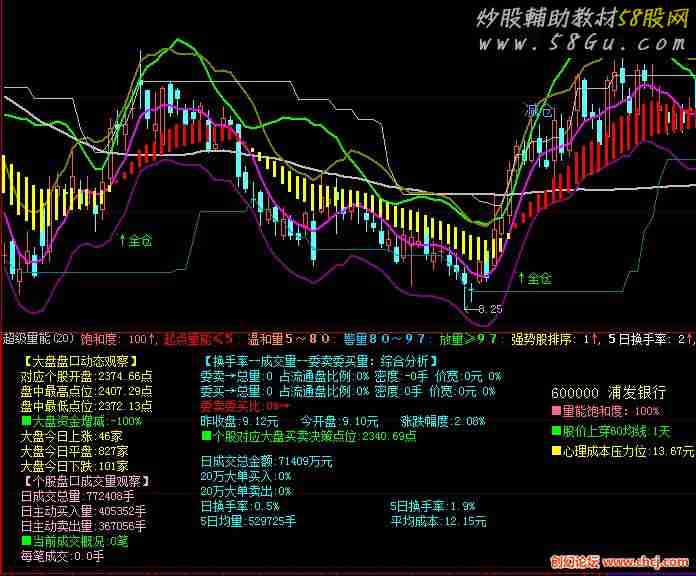696x576 pixels.
Task: Click the 日主动买入量:405352手 row
Action: [83, 511]
